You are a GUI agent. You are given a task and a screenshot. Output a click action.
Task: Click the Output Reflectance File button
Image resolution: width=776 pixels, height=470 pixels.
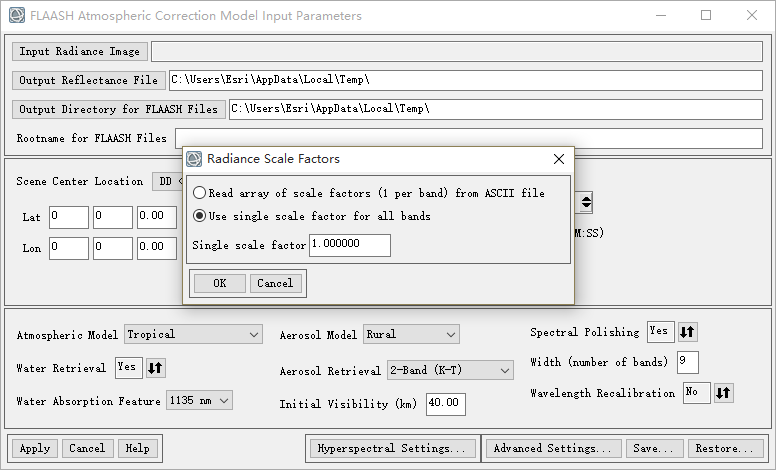[x=88, y=80]
